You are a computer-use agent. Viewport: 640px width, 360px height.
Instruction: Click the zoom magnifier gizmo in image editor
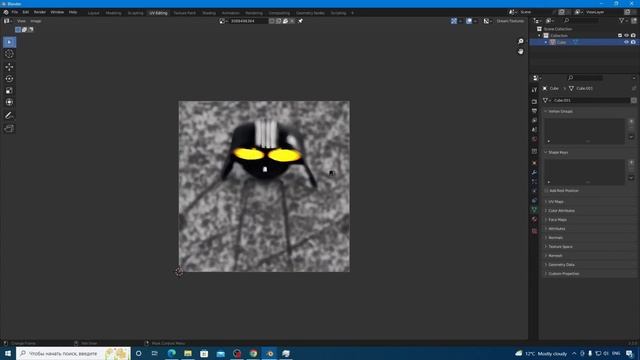520,41
